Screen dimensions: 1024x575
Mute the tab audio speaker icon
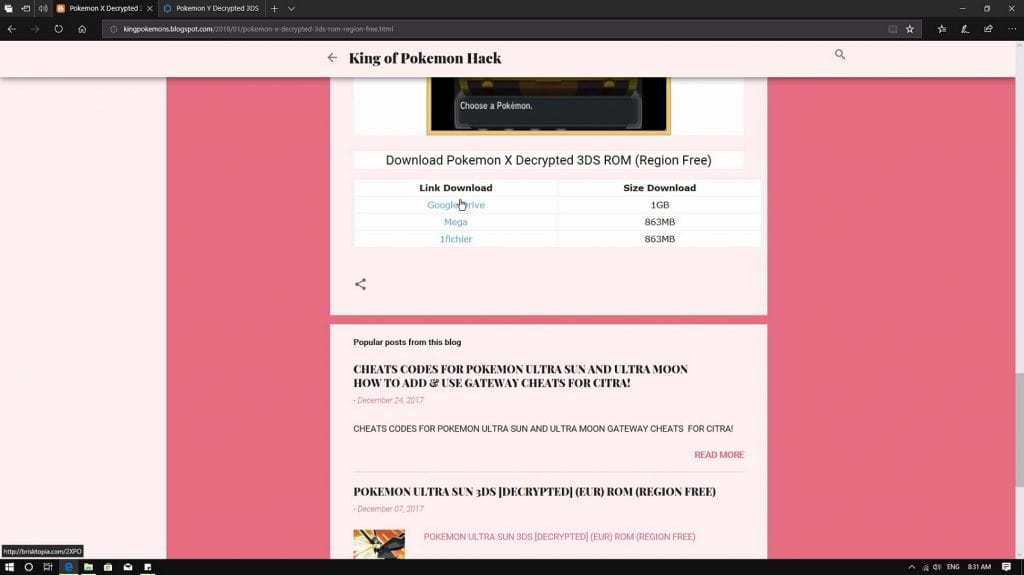click(43, 8)
